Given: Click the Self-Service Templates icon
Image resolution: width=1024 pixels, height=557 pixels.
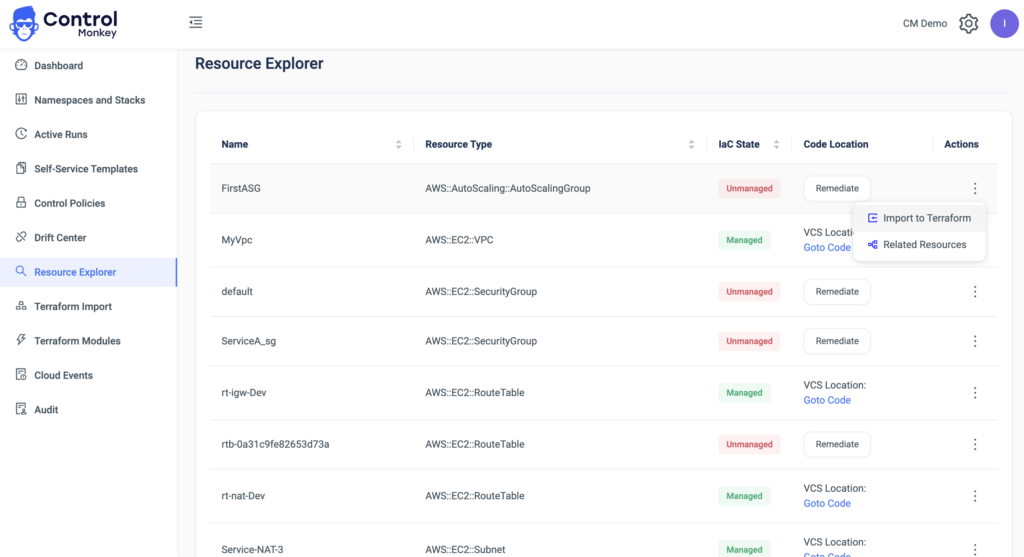Looking at the screenshot, I should 21,168.
